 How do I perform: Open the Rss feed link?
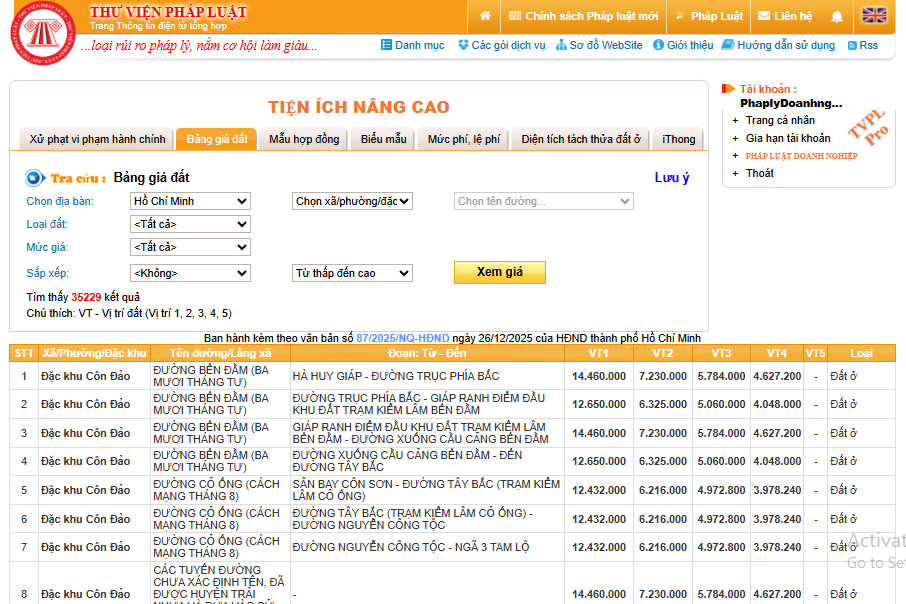[863, 45]
